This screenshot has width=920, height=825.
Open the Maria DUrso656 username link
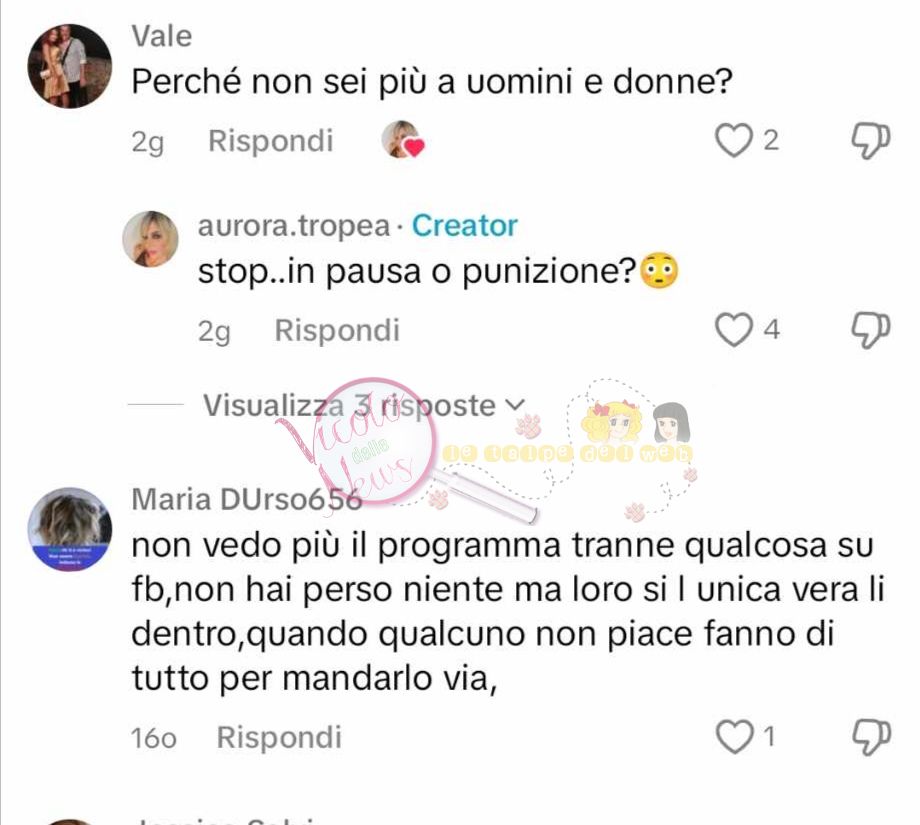coord(246,500)
